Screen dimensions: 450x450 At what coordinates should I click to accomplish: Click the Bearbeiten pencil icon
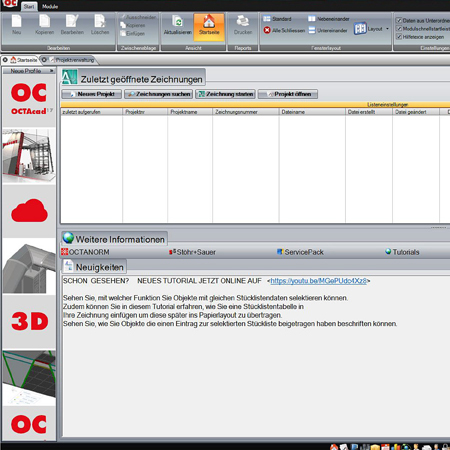pyautogui.click(x=72, y=21)
